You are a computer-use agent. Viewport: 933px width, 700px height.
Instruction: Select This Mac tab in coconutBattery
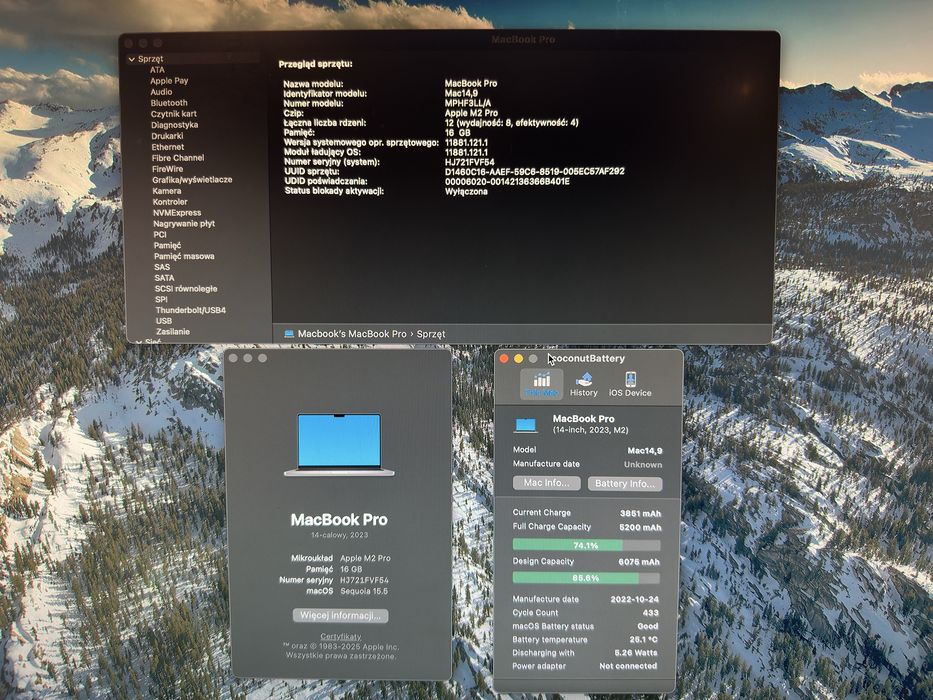[541, 385]
